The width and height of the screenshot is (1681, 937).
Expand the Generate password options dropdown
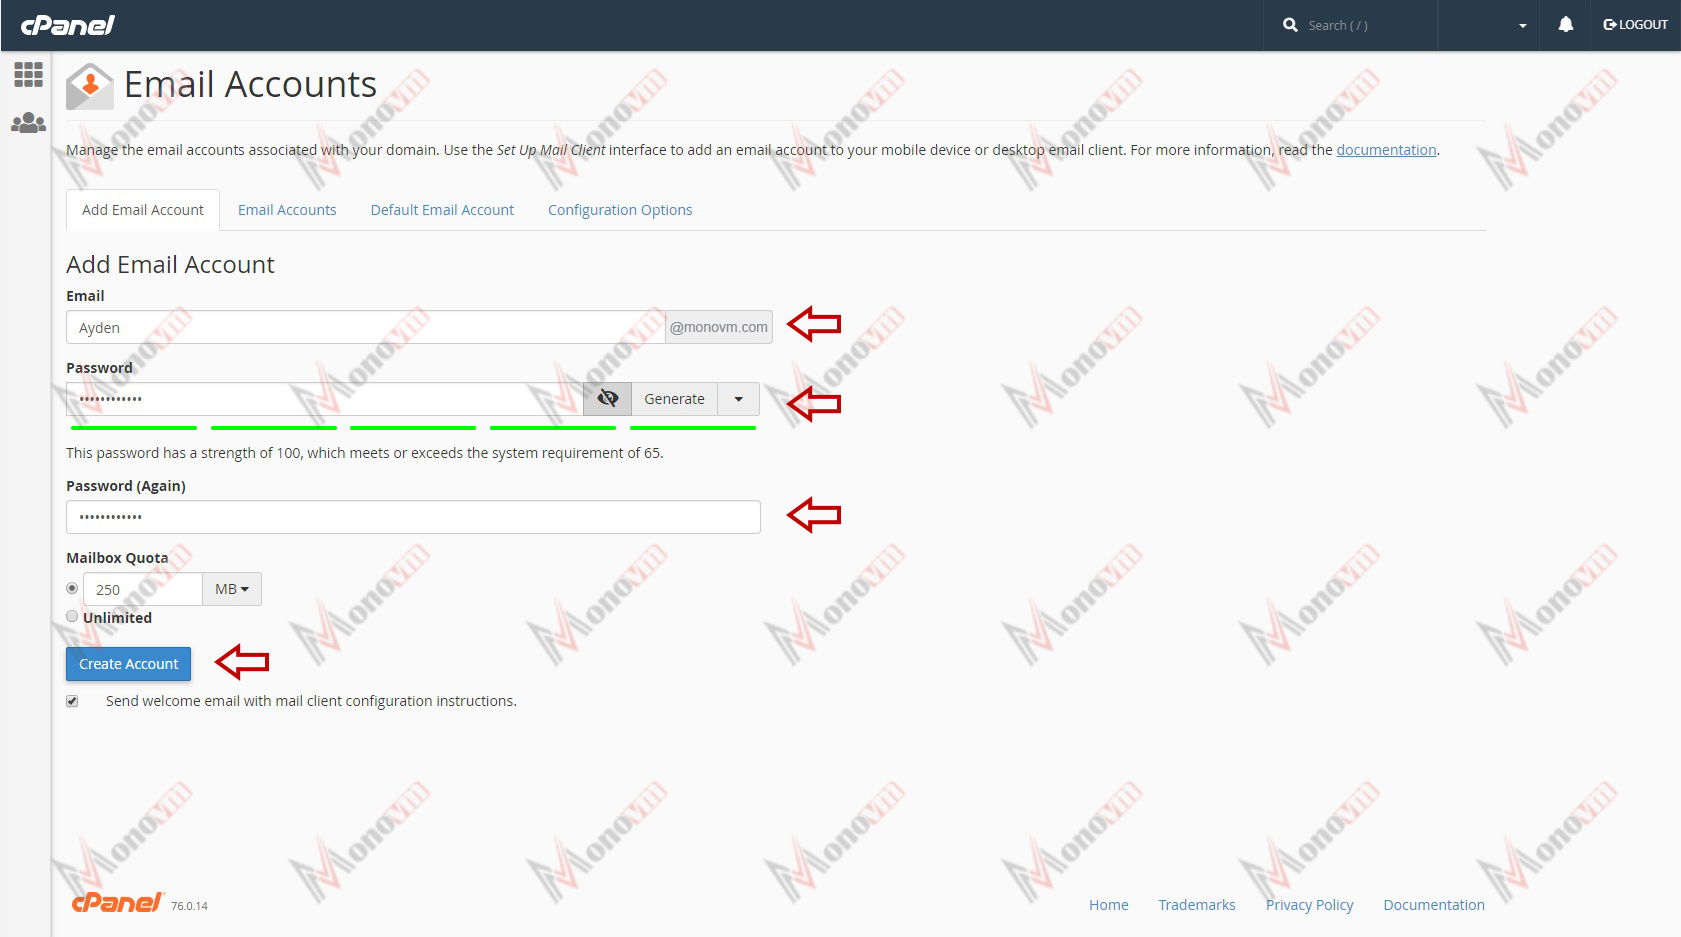(x=738, y=398)
